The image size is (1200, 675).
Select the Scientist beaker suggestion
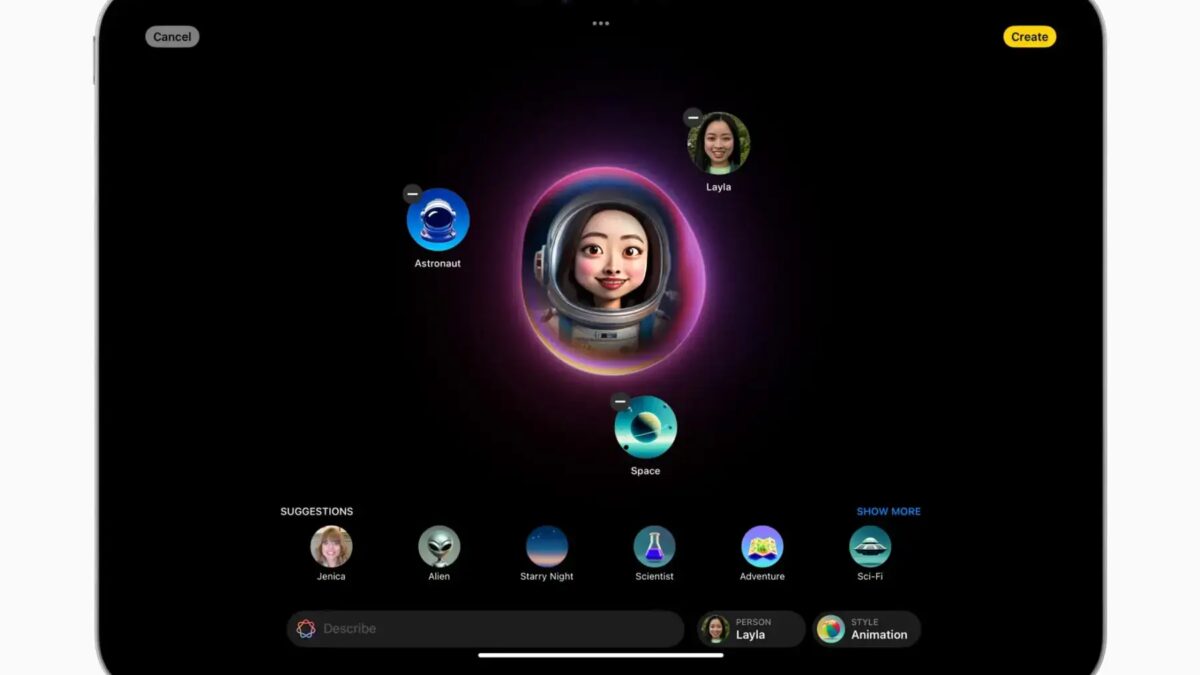pos(654,546)
